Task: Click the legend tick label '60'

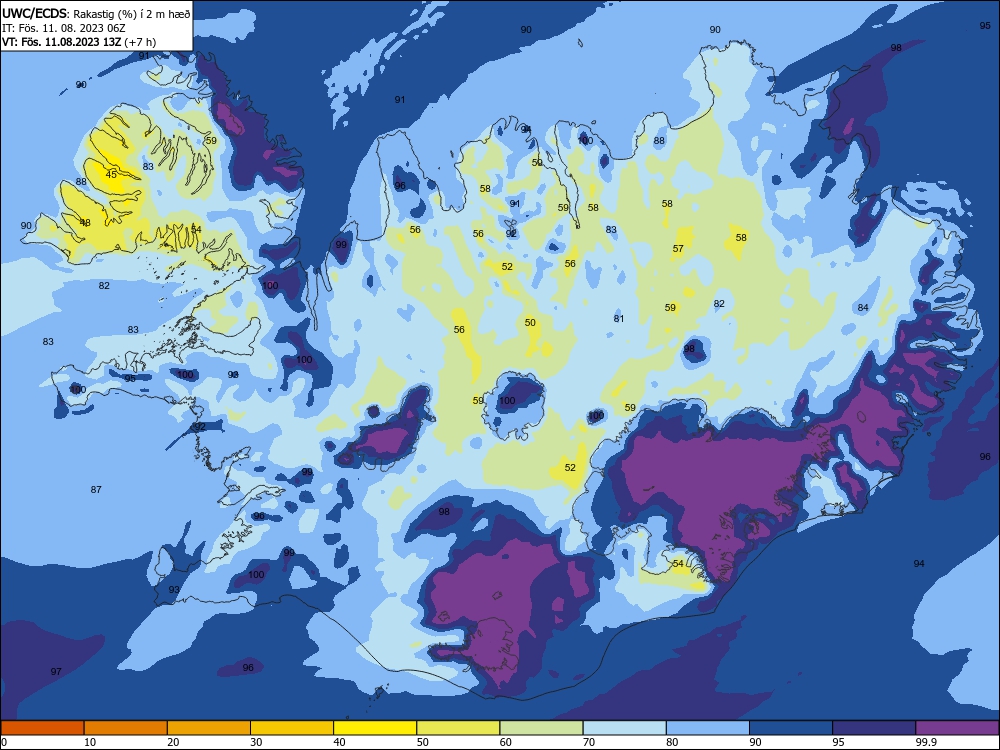Action: (x=506, y=742)
